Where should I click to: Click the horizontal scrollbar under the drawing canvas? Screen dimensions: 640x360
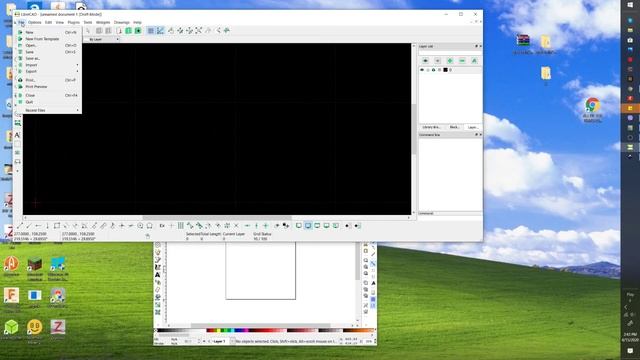pos(217,218)
